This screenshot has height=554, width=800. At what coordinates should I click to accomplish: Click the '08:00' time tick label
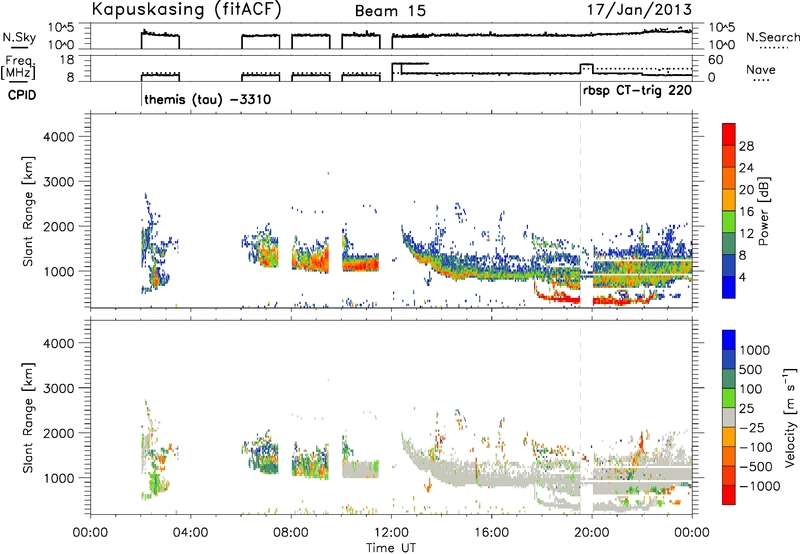pyautogui.click(x=291, y=533)
